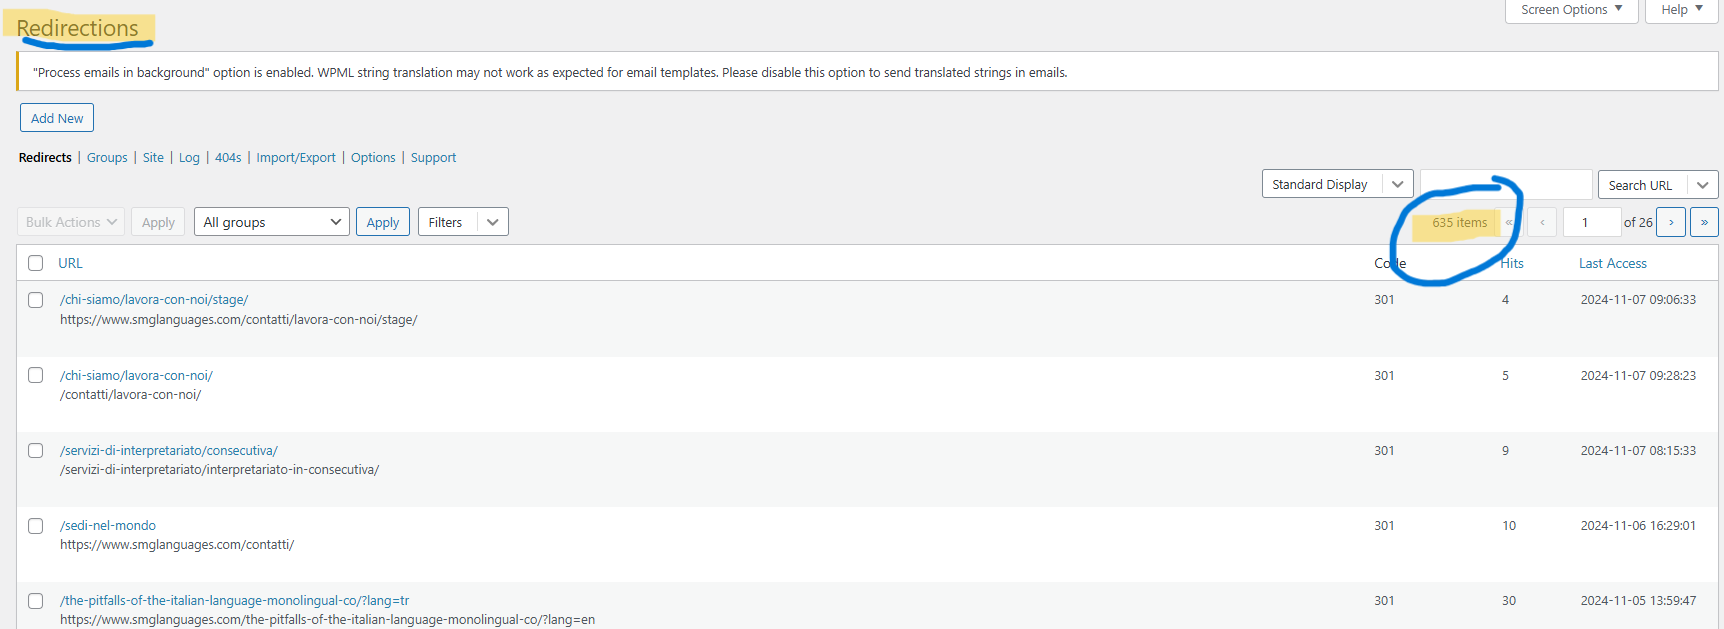The image size is (1724, 629).
Task: Focus the page number input field
Action: [x=1592, y=222]
